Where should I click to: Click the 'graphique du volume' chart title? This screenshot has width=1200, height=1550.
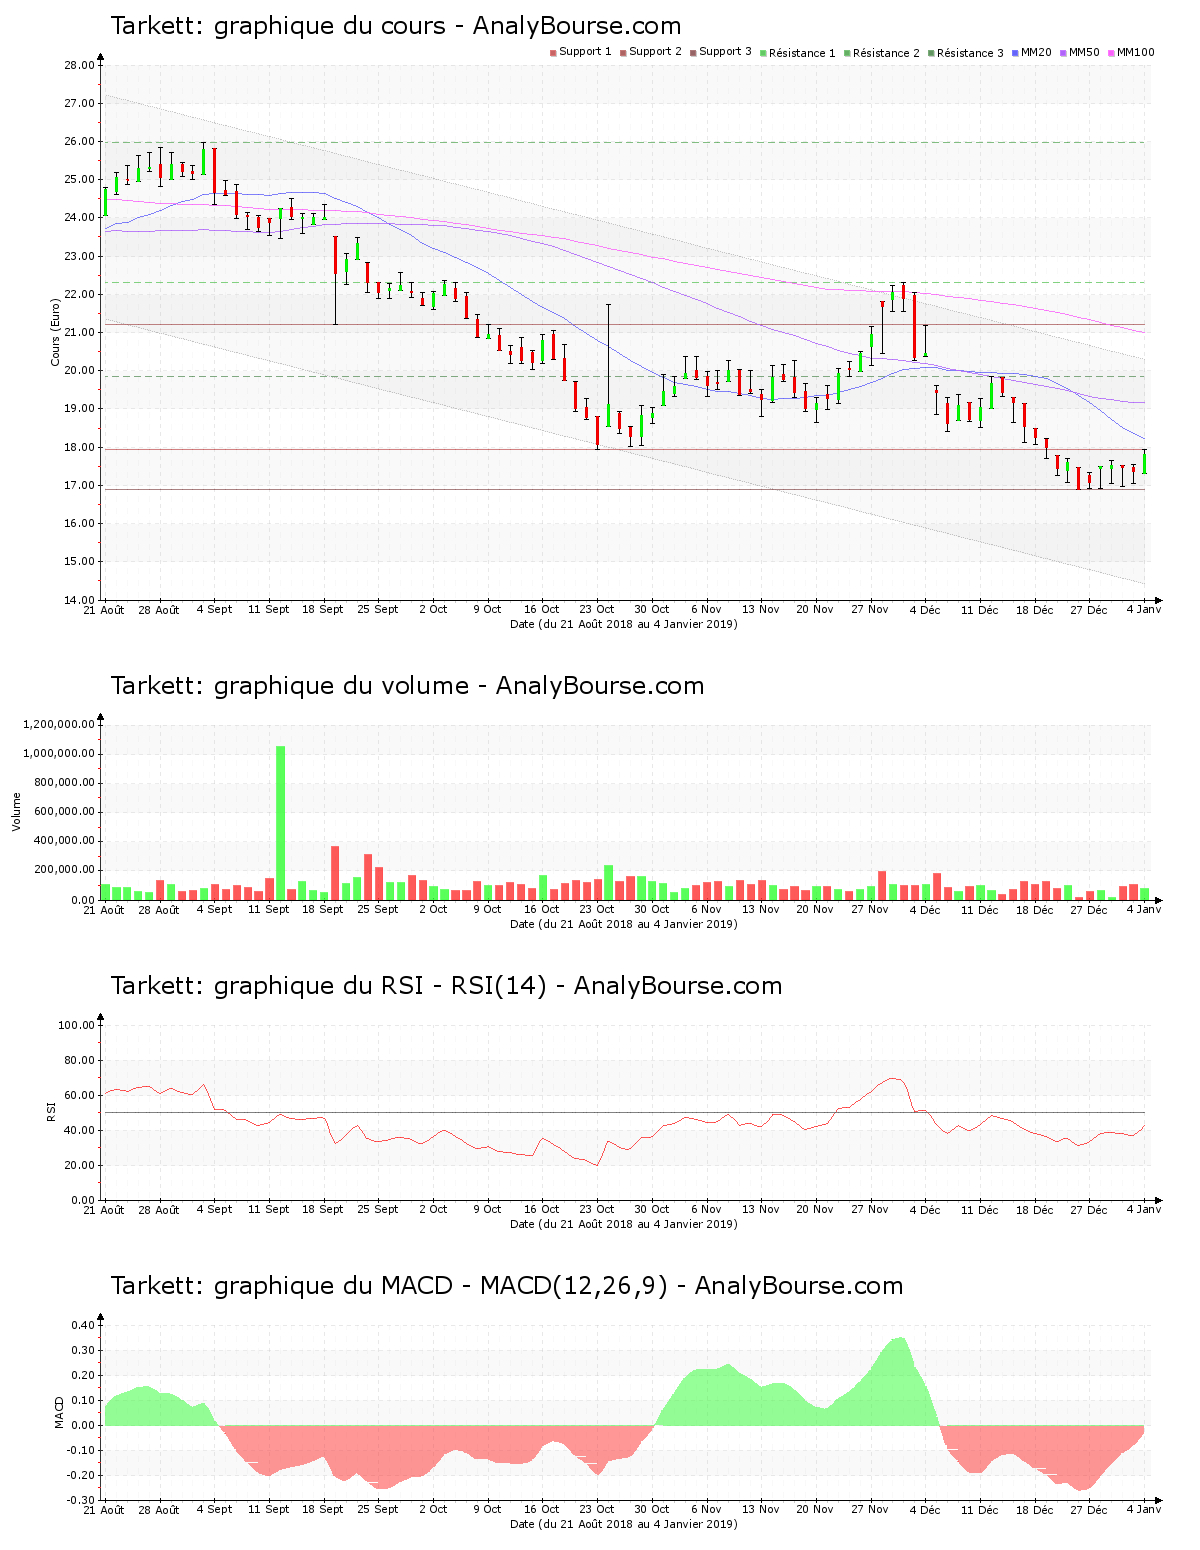point(407,686)
